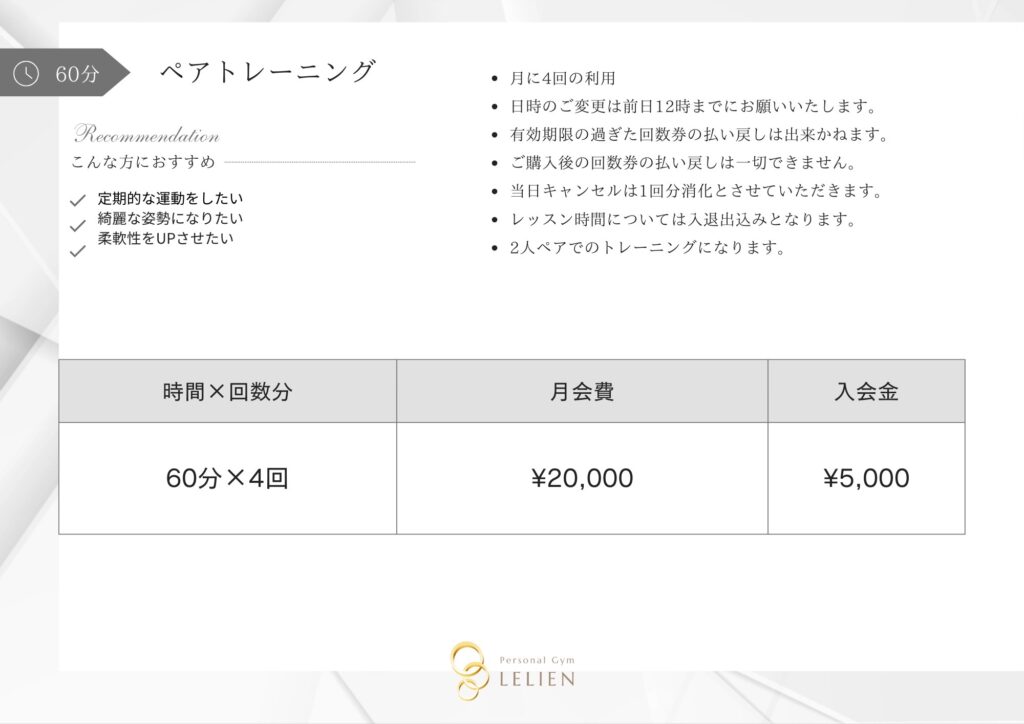Select the 60分 duration badge
Screen dimensions: 1024x724
(64, 72)
